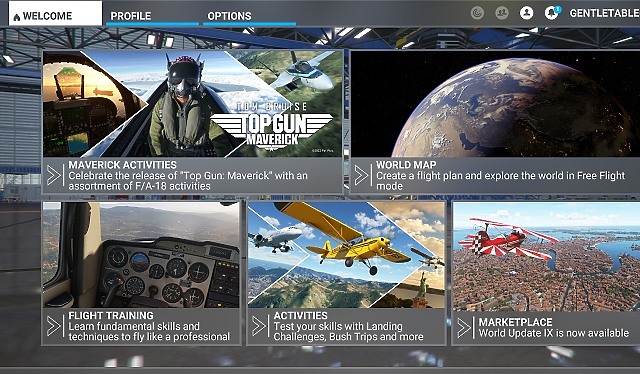This screenshot has width=640, height=374.
Task: Open the friends group icon in top bar
Action: click(502, 13)
